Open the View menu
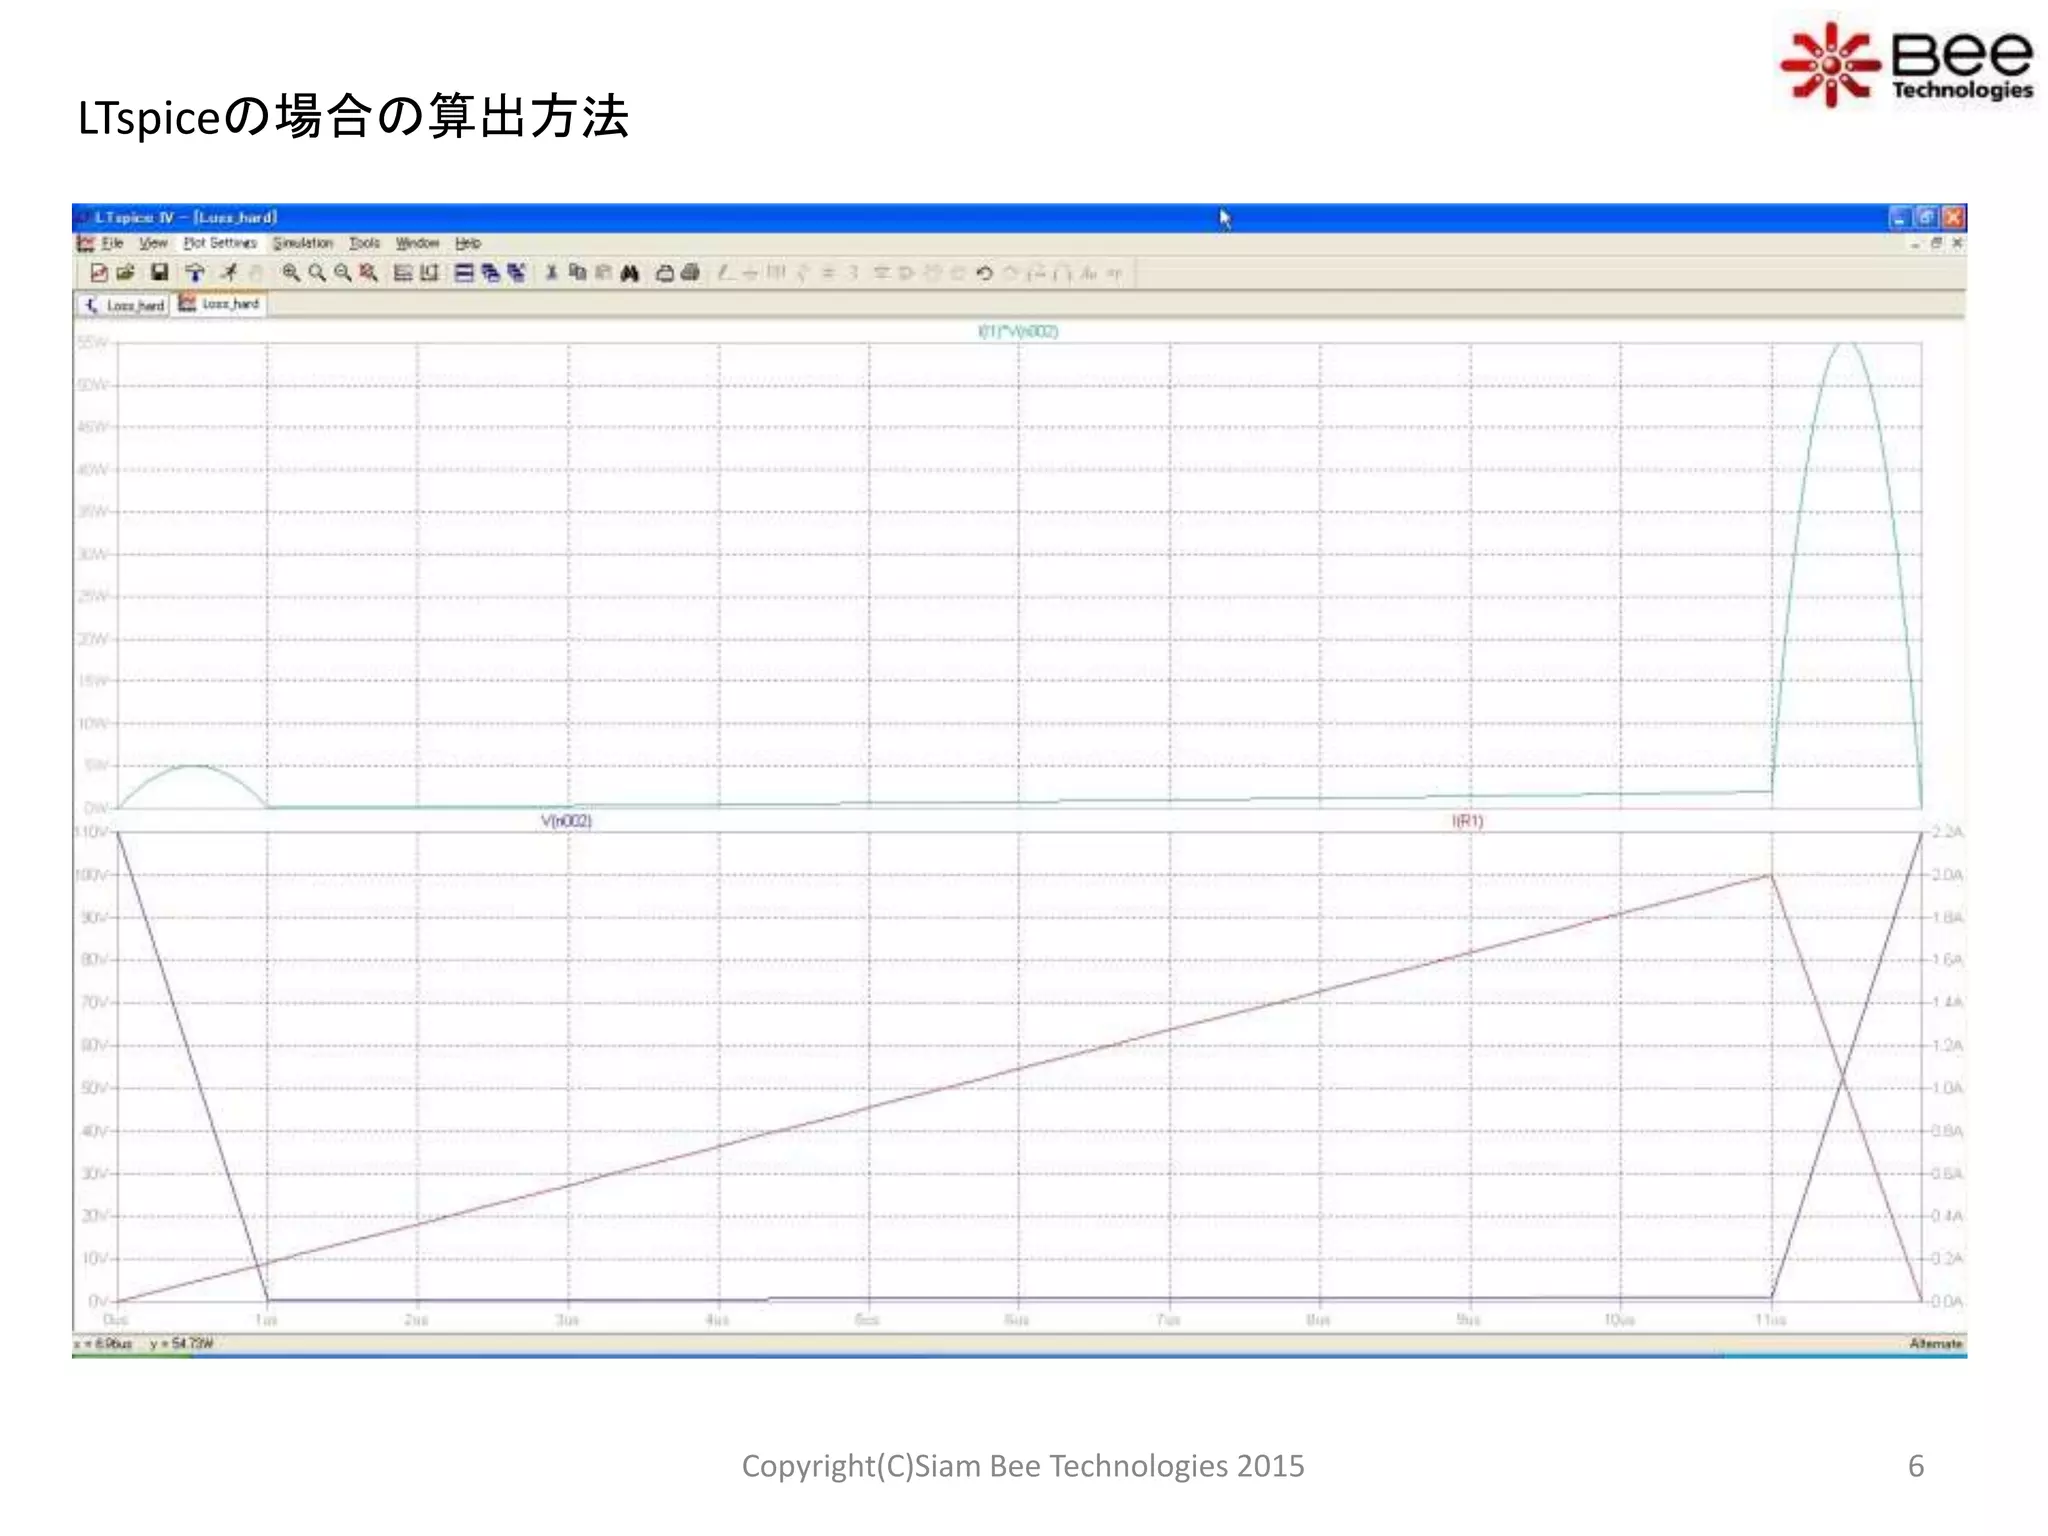 [x=153, y=243]
